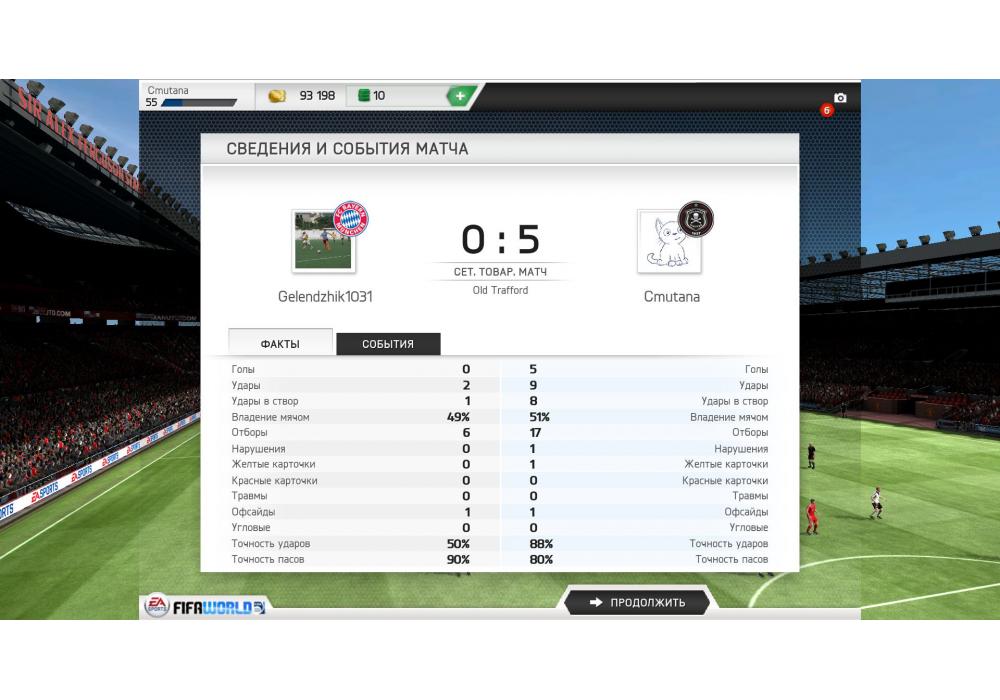Click the green FIFA points icon
This screenshot has width=1000, height=700.
[x=364, y=96]
